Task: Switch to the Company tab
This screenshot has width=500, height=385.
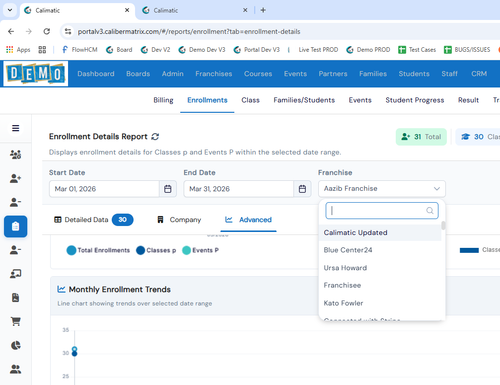Action: pyautogui.click(x=179, y=220)
